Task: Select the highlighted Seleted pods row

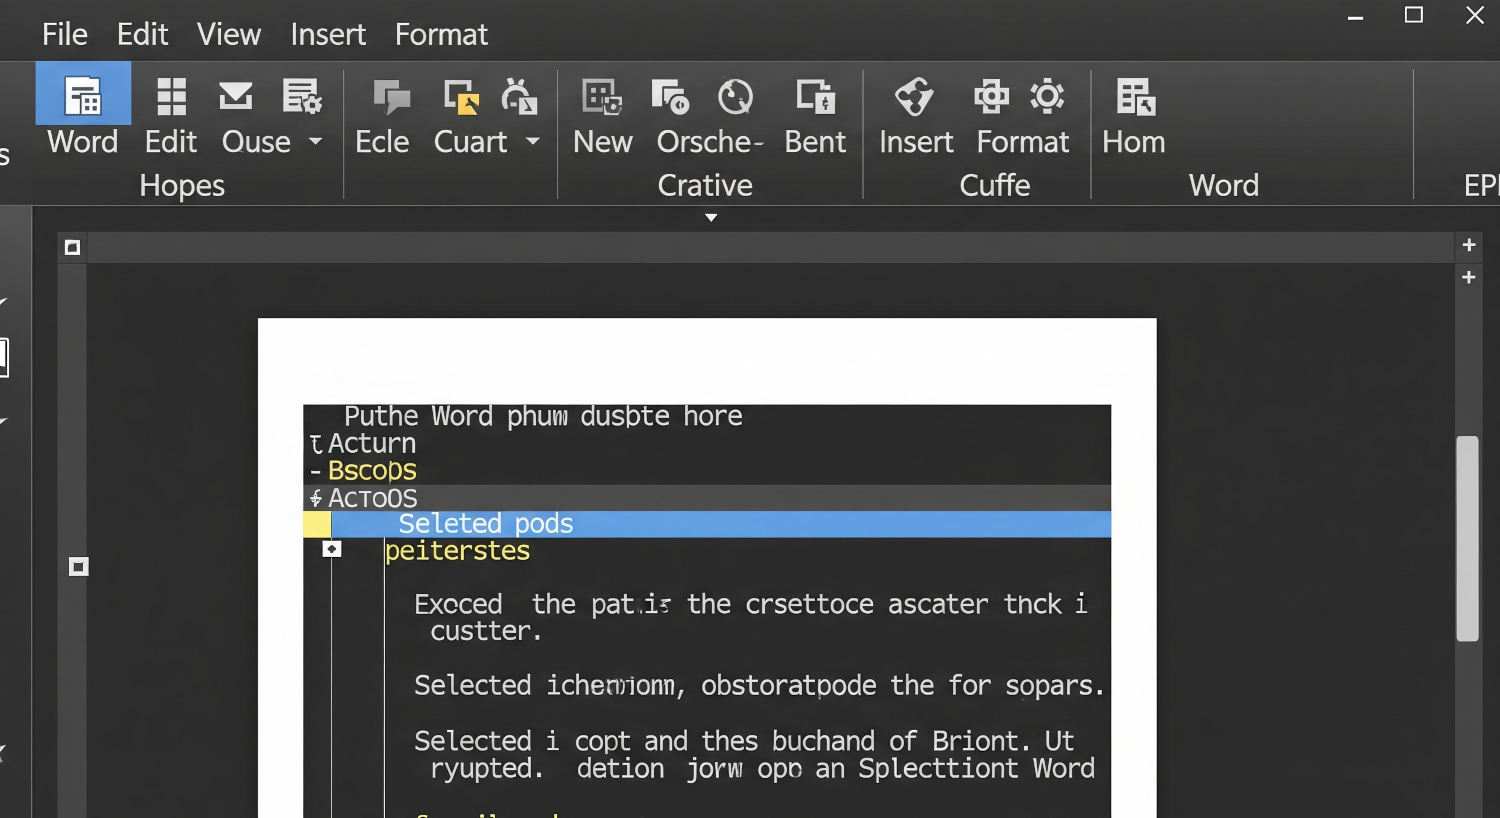Action: coord(720,524)
